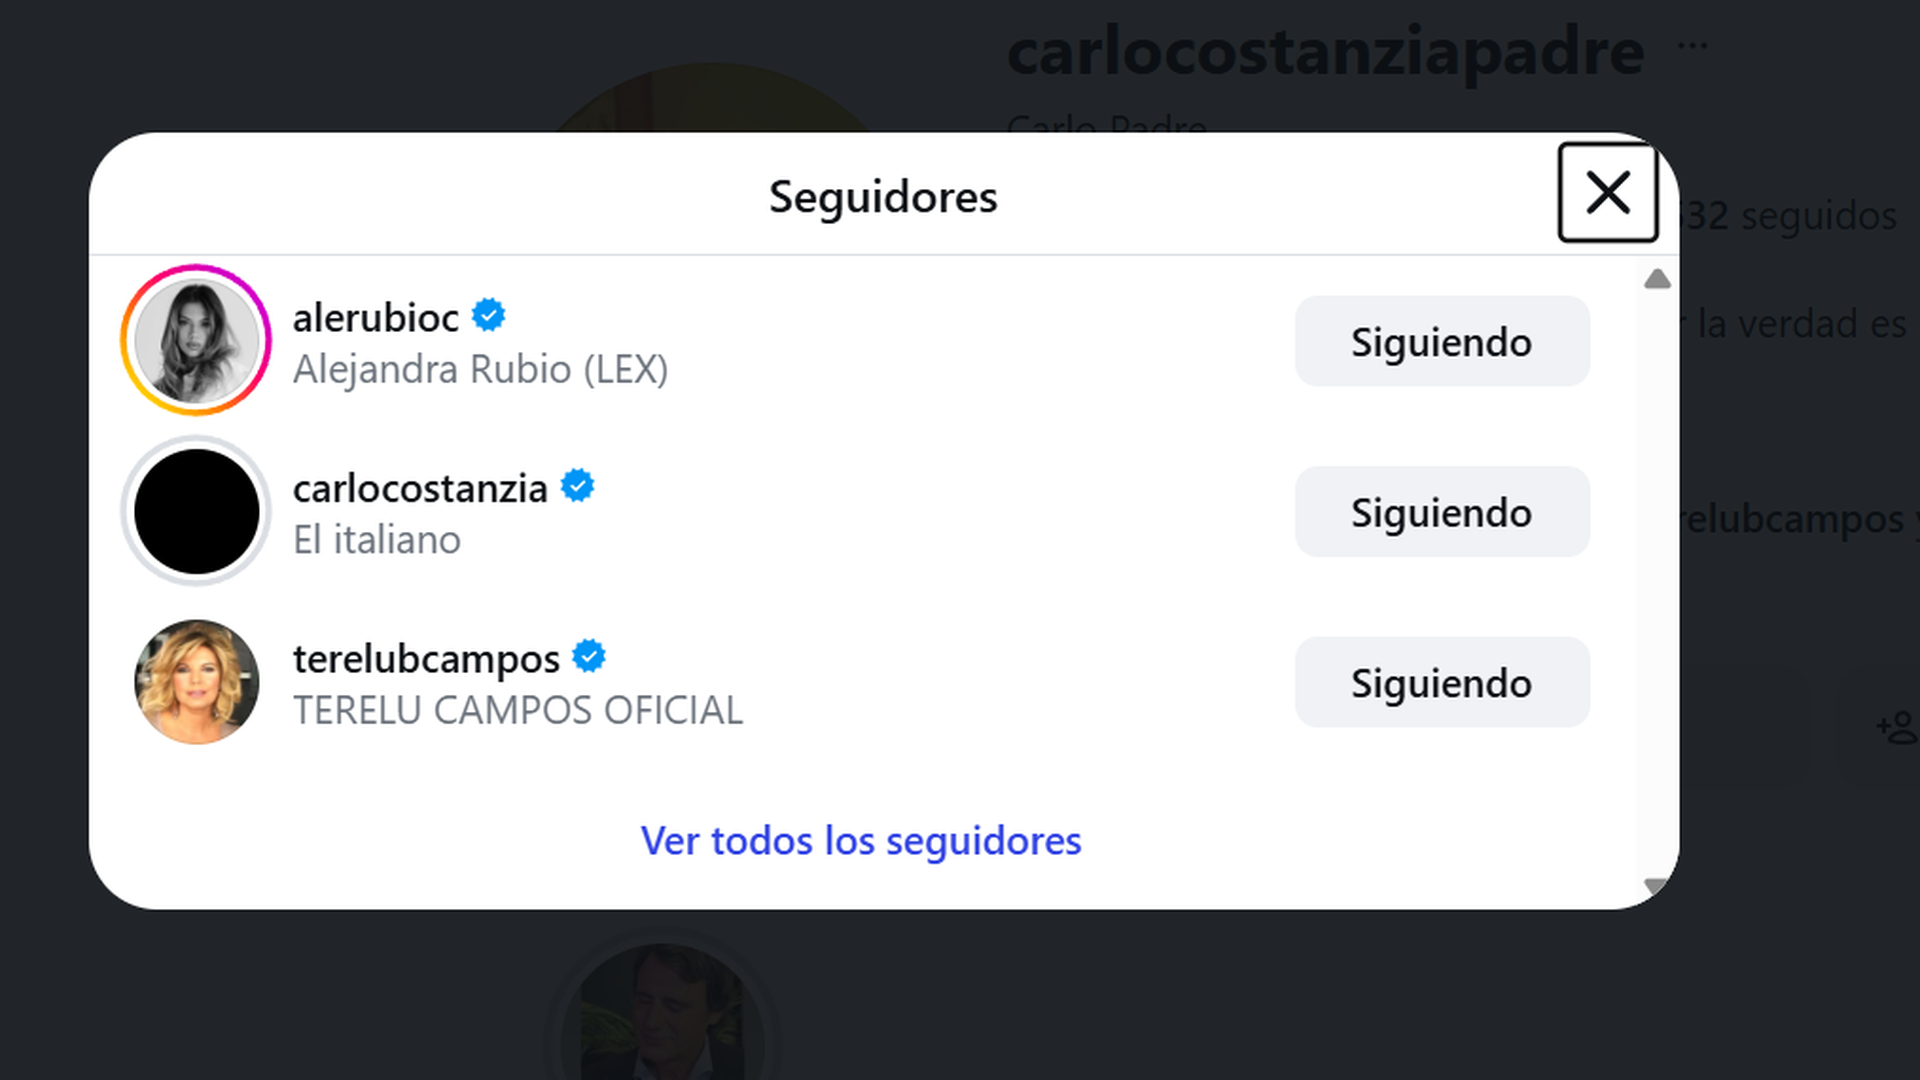Click the verified badge next to carlocostanzia
The height and width of the screenshot is (1080, 1920).
tap(578, 487)
